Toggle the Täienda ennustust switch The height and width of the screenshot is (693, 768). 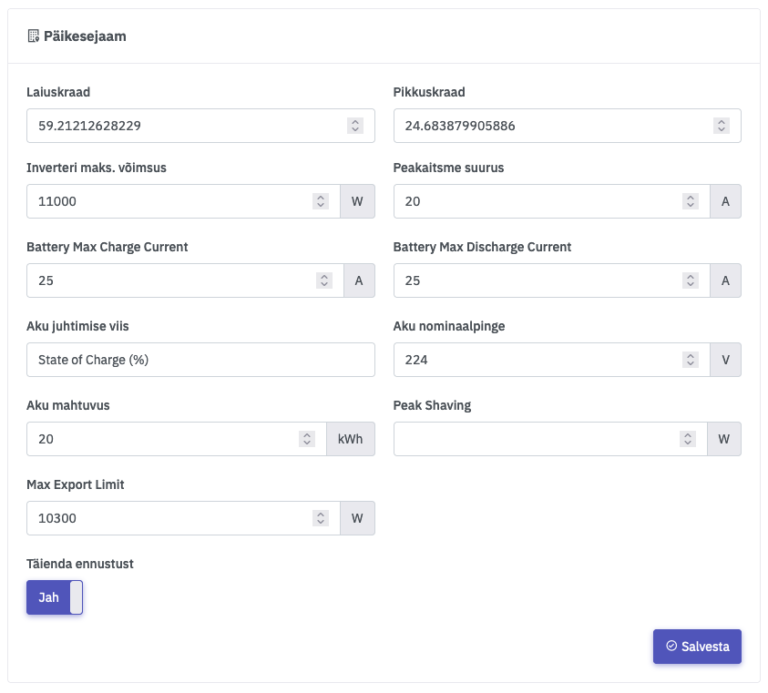(x=55, y=598)
